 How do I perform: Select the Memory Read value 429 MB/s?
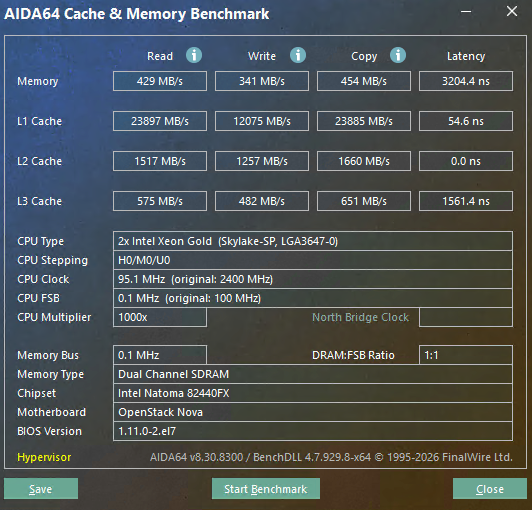click(x=160, y=81)
